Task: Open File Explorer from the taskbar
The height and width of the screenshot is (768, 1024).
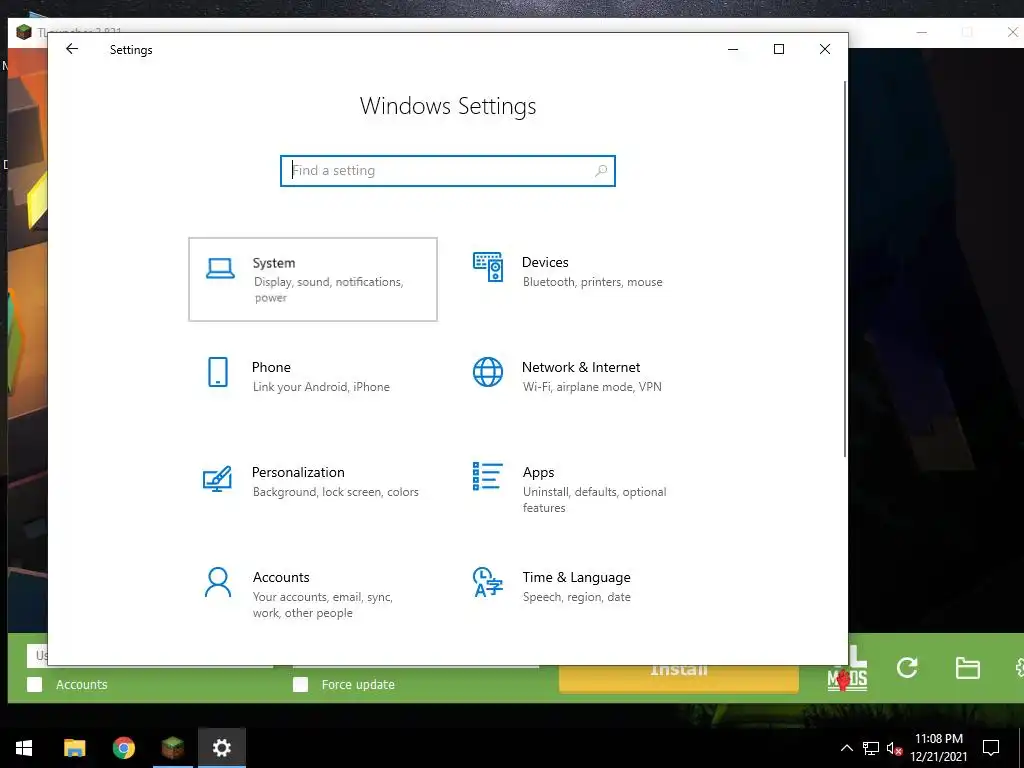Action: point(74,748)
